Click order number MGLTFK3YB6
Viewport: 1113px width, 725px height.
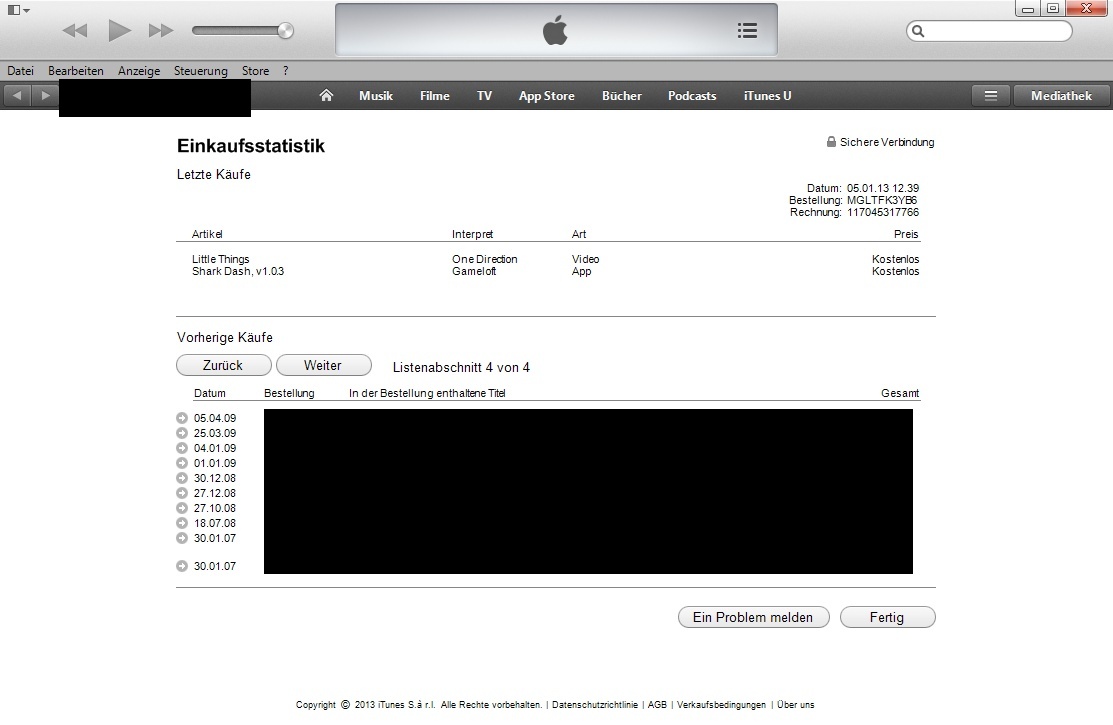(882, 200)
